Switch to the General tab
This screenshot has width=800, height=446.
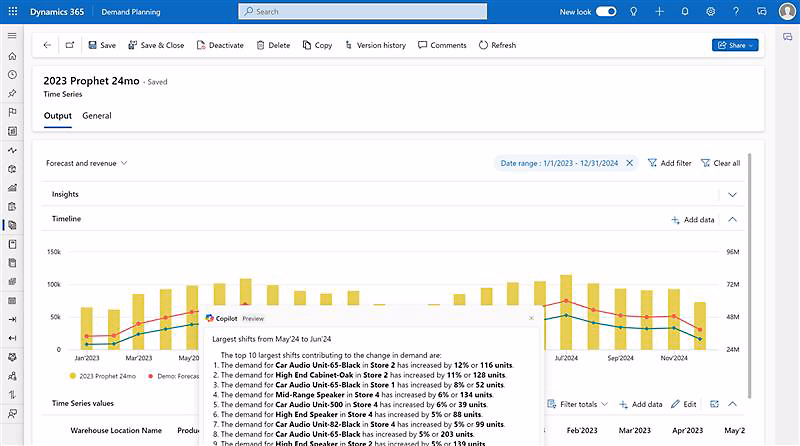(x=97, y=116)
